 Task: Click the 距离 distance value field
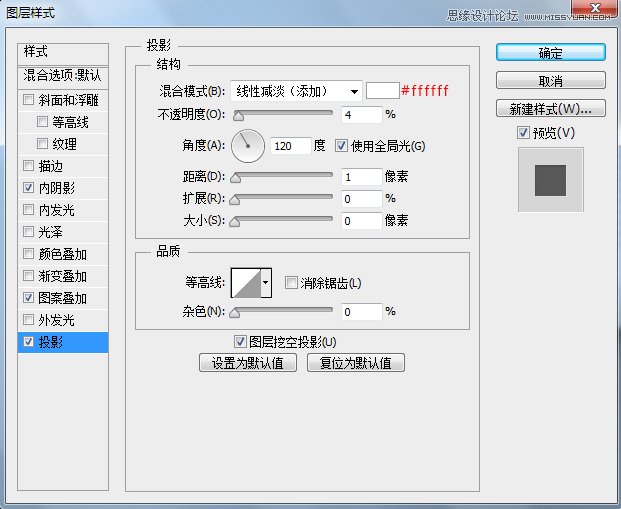362,177
